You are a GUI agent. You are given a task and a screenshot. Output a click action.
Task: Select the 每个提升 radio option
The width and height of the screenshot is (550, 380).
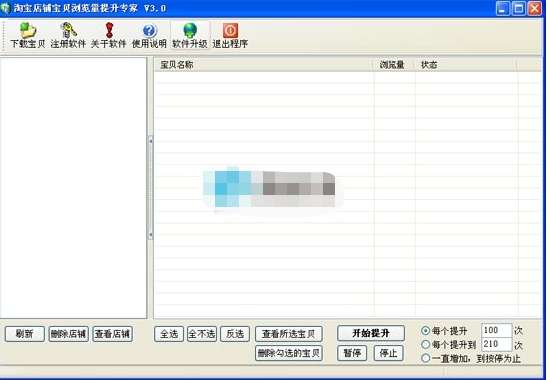[425, 331]
